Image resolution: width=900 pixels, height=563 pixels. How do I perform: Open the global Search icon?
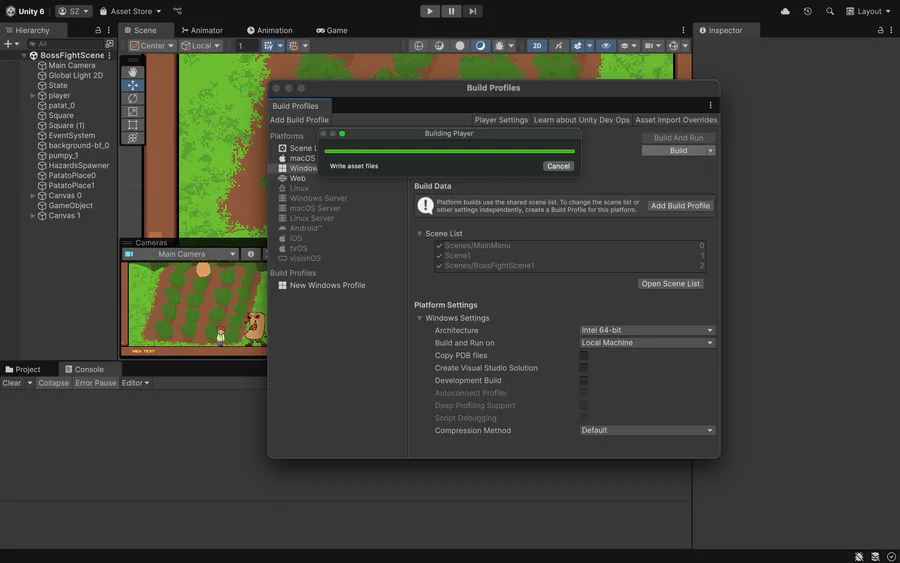tap(830, 11)
